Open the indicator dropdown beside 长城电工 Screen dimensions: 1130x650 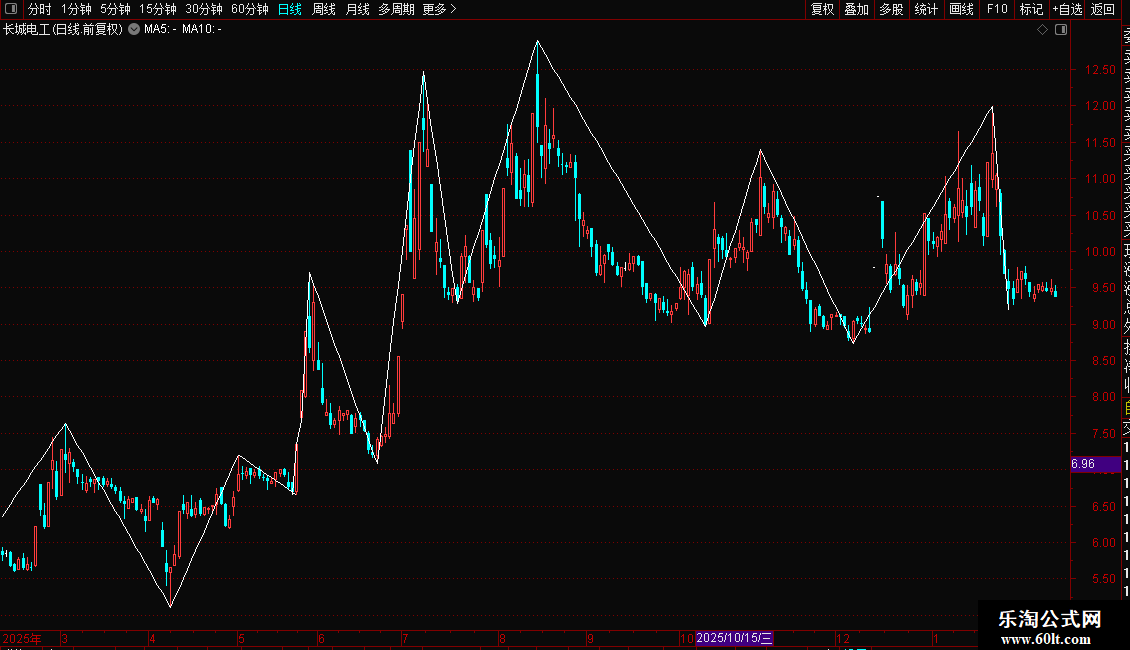134,29
